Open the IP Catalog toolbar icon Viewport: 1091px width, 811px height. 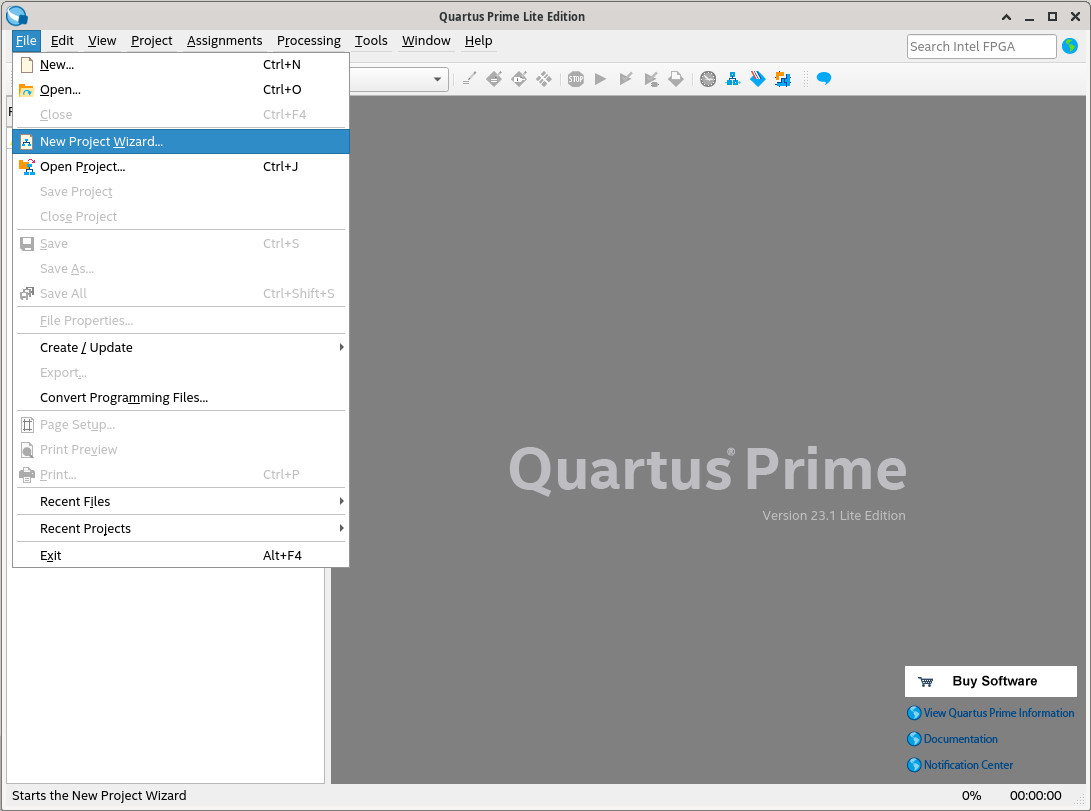coord(783,79)
